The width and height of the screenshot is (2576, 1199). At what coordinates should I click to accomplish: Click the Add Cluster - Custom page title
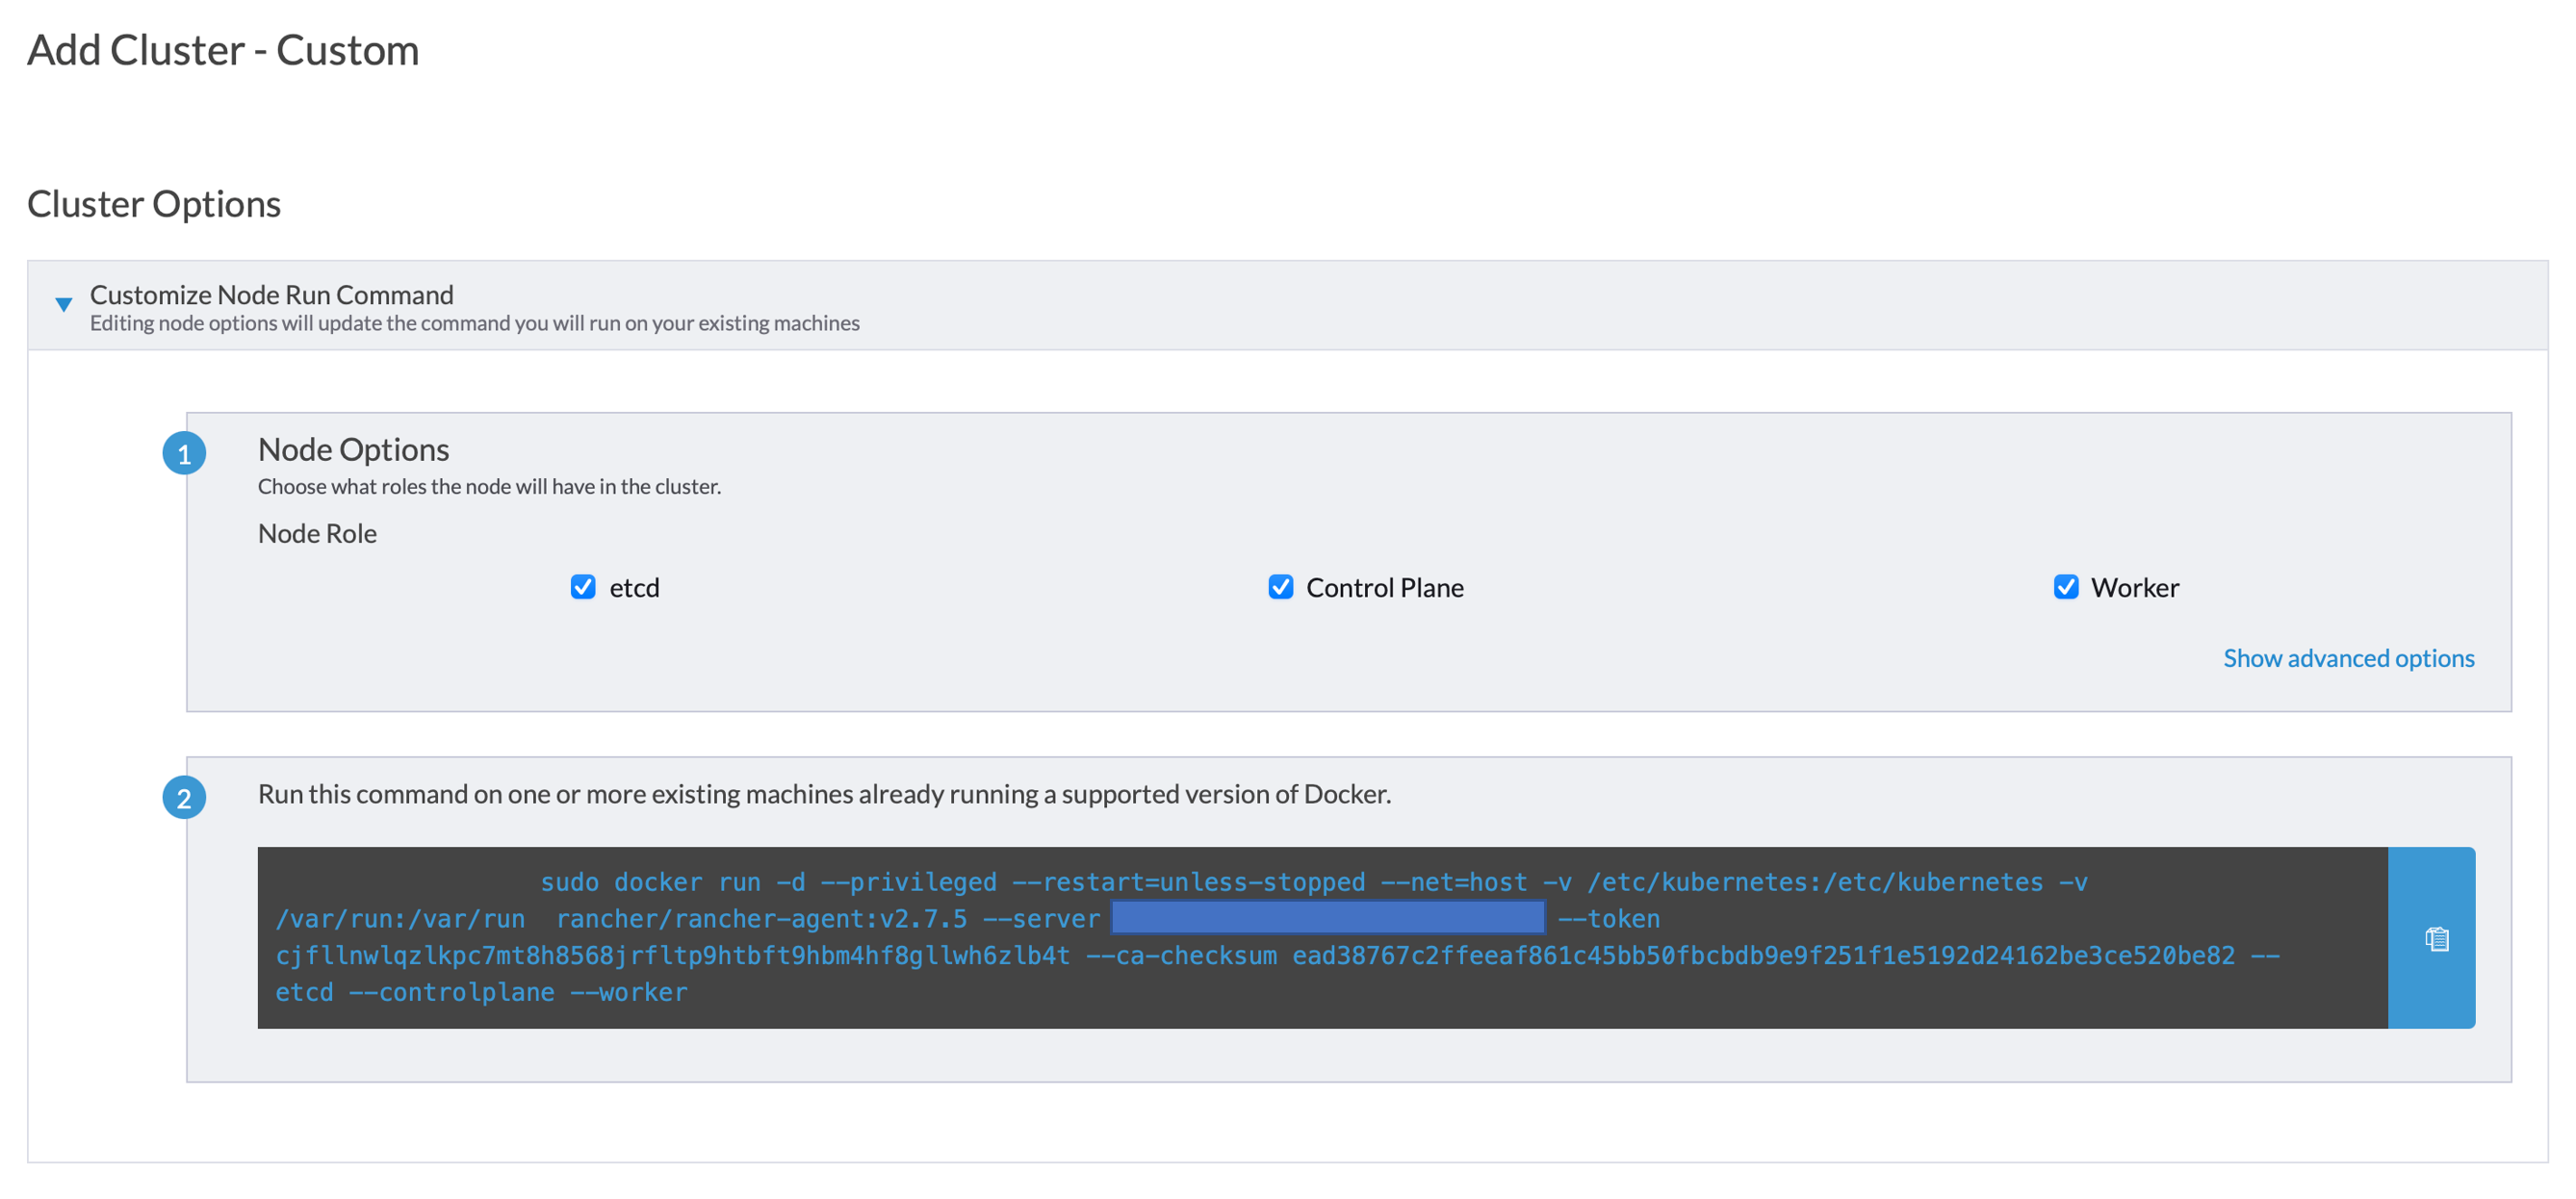(x=223, y=50)
